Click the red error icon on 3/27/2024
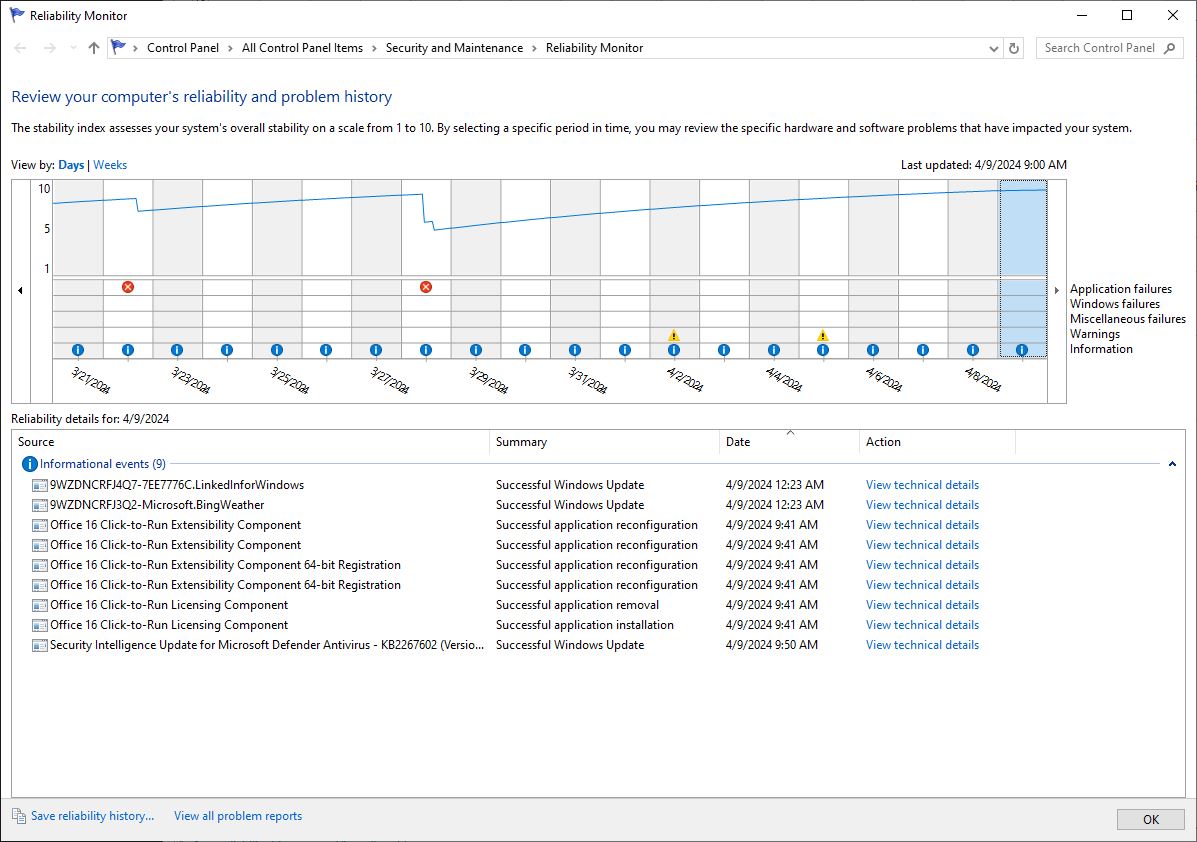The image size is (1197, 842). (425, 287)
